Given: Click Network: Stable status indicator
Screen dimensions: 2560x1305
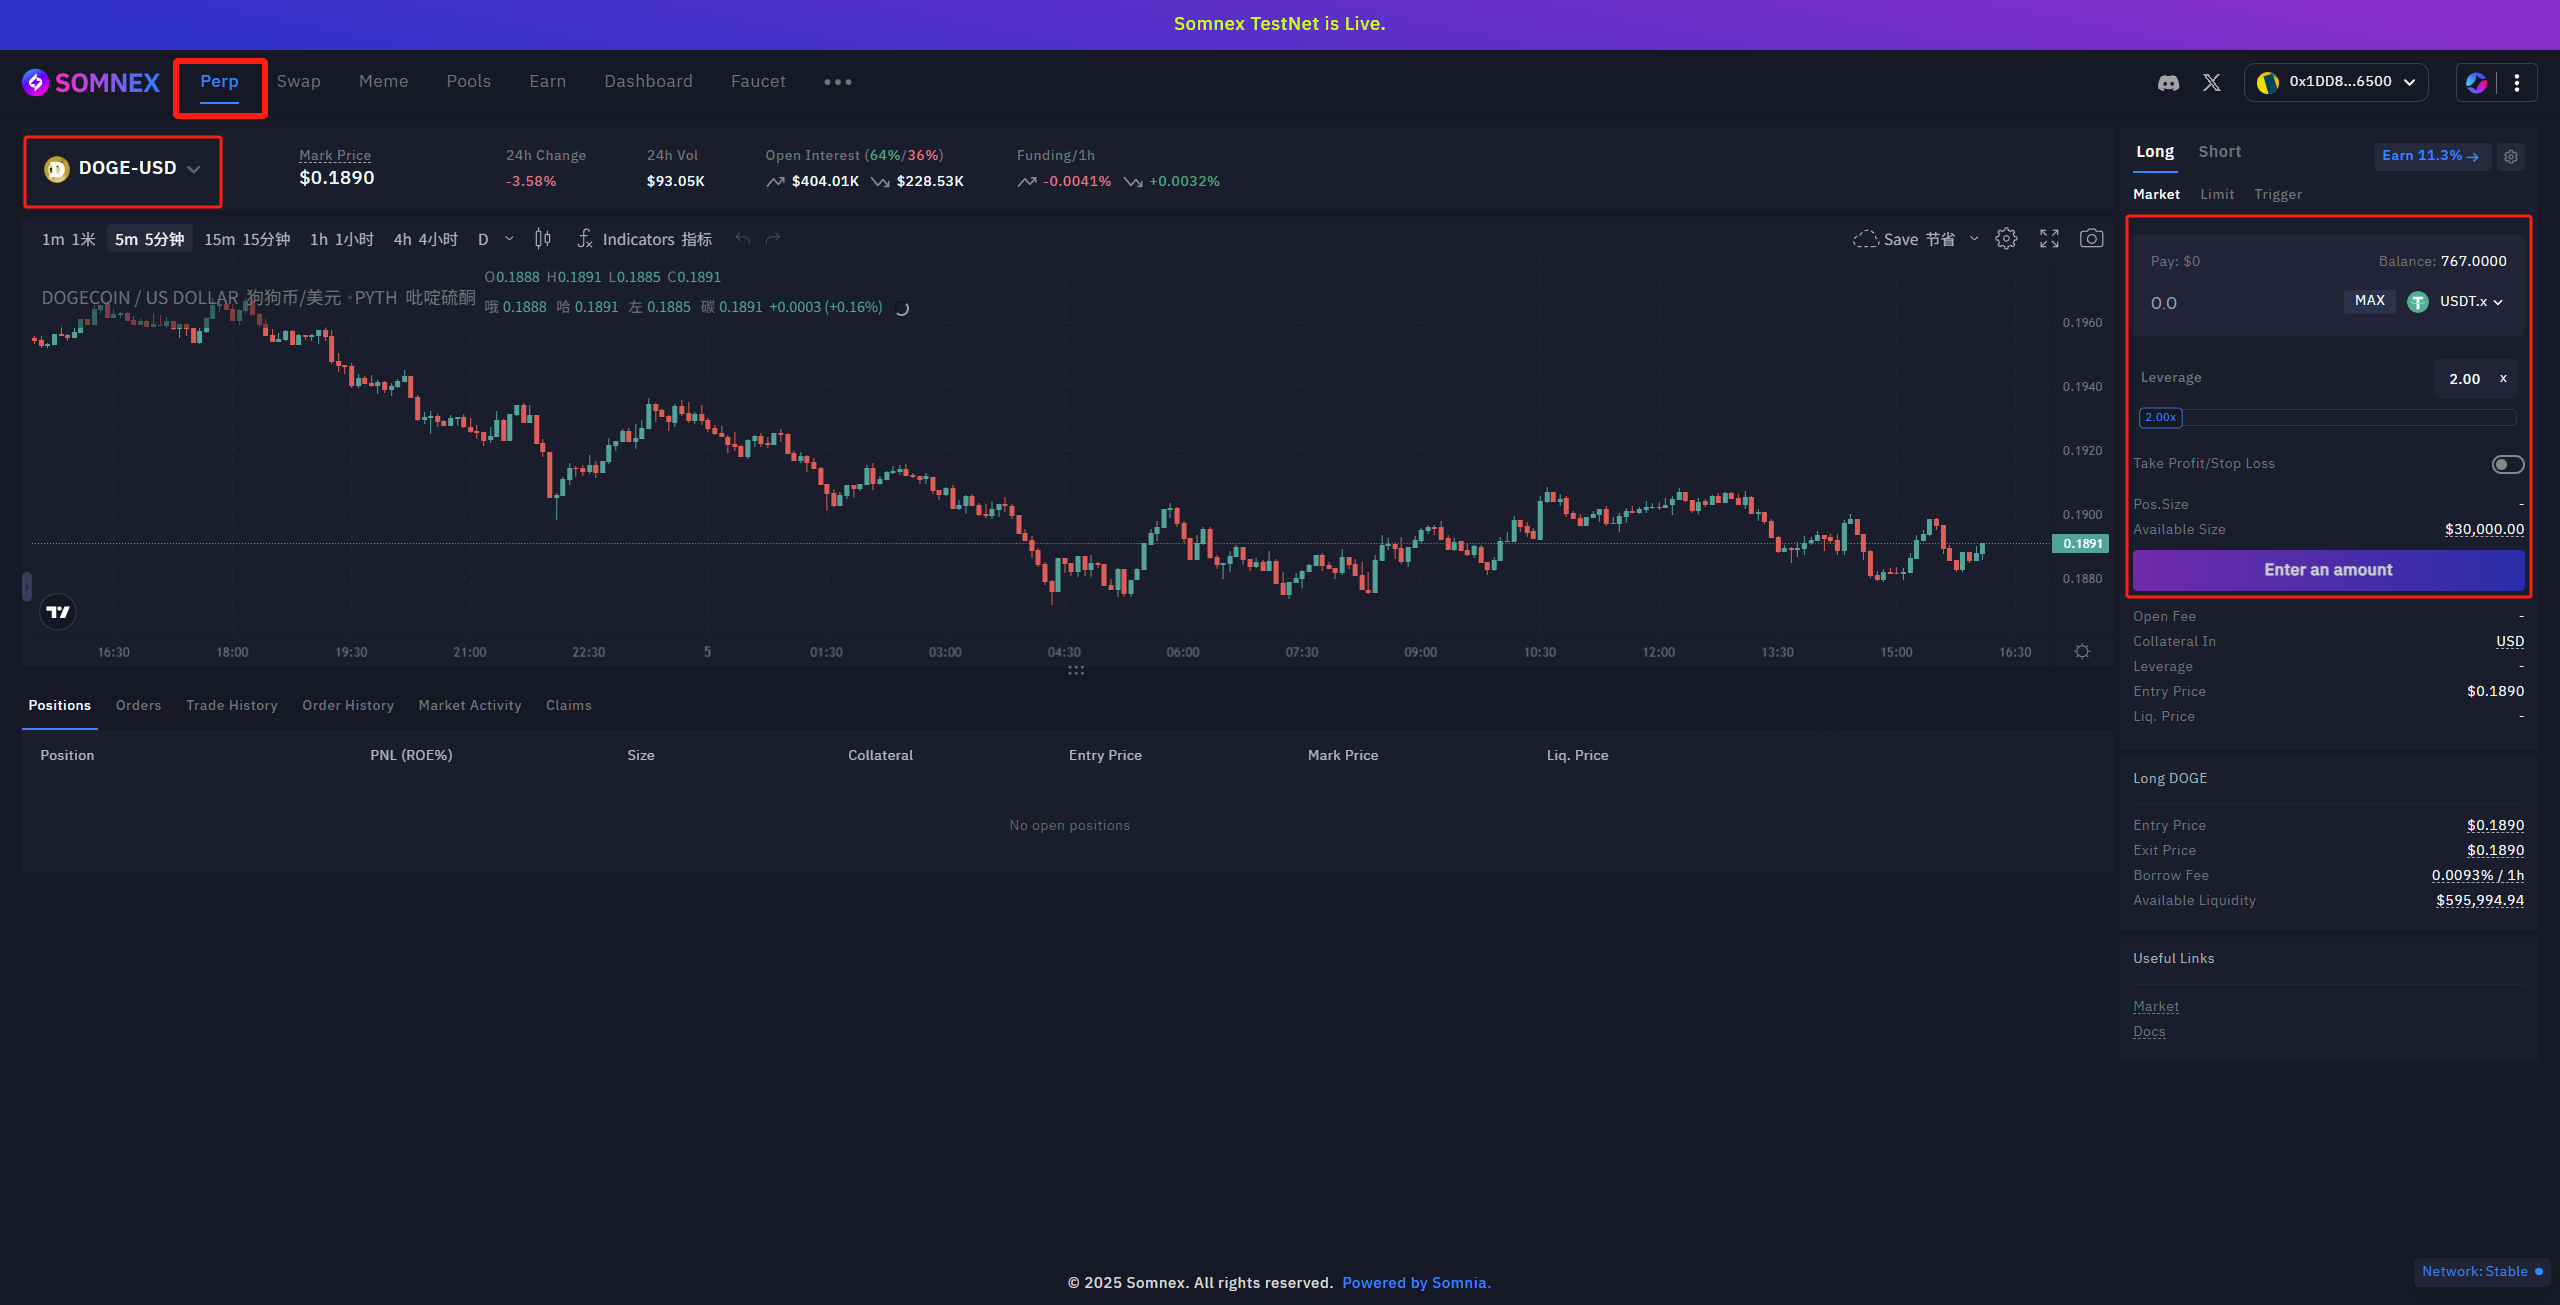Looking at the screenshot, I should [2481, 1272].
